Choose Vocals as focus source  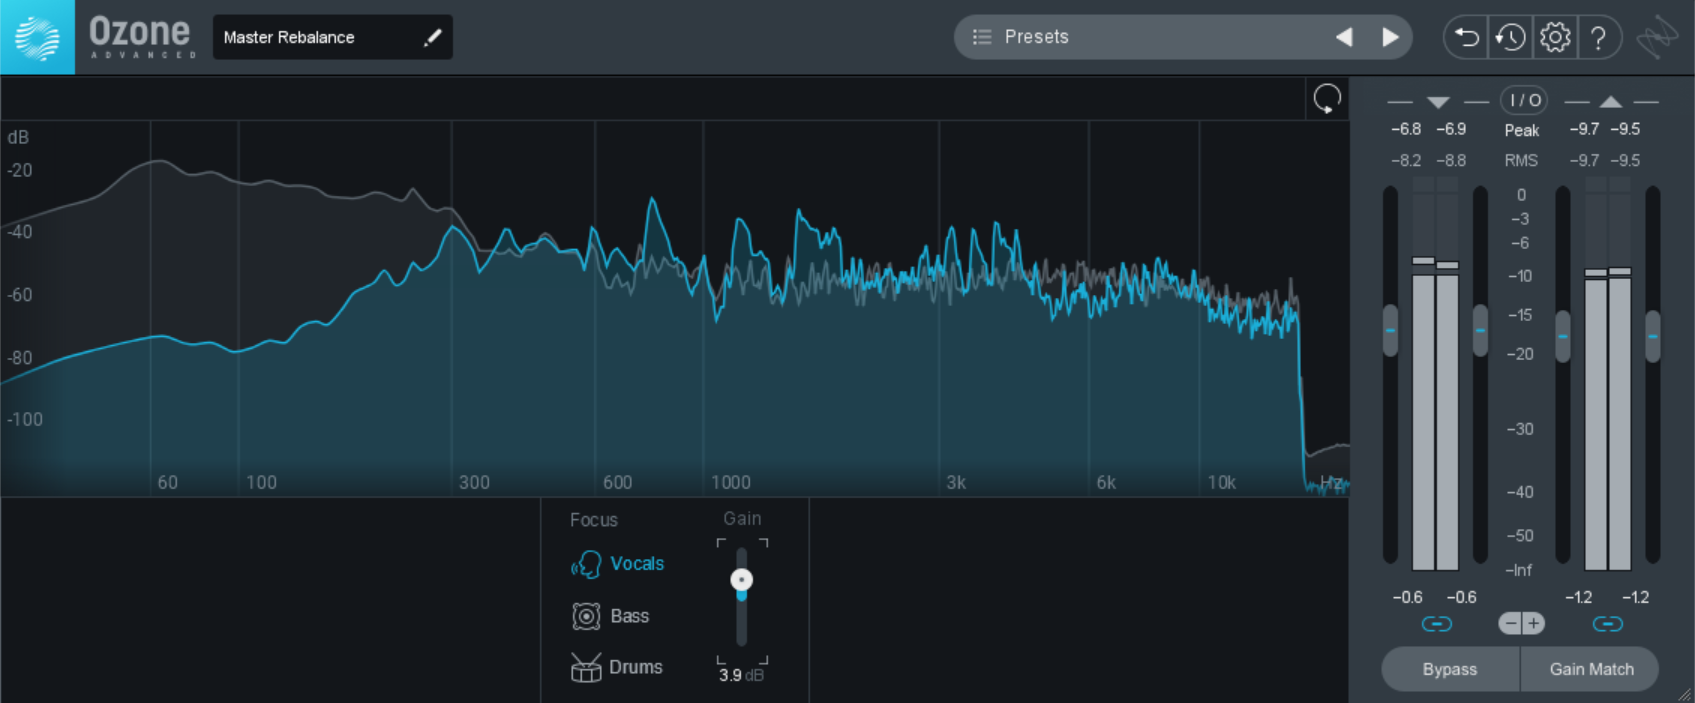pyautogui.click(x=637, y=564)
